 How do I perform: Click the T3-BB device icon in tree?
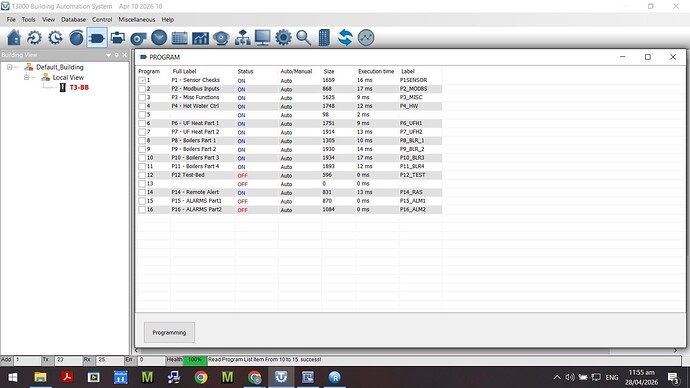[63, 88]
